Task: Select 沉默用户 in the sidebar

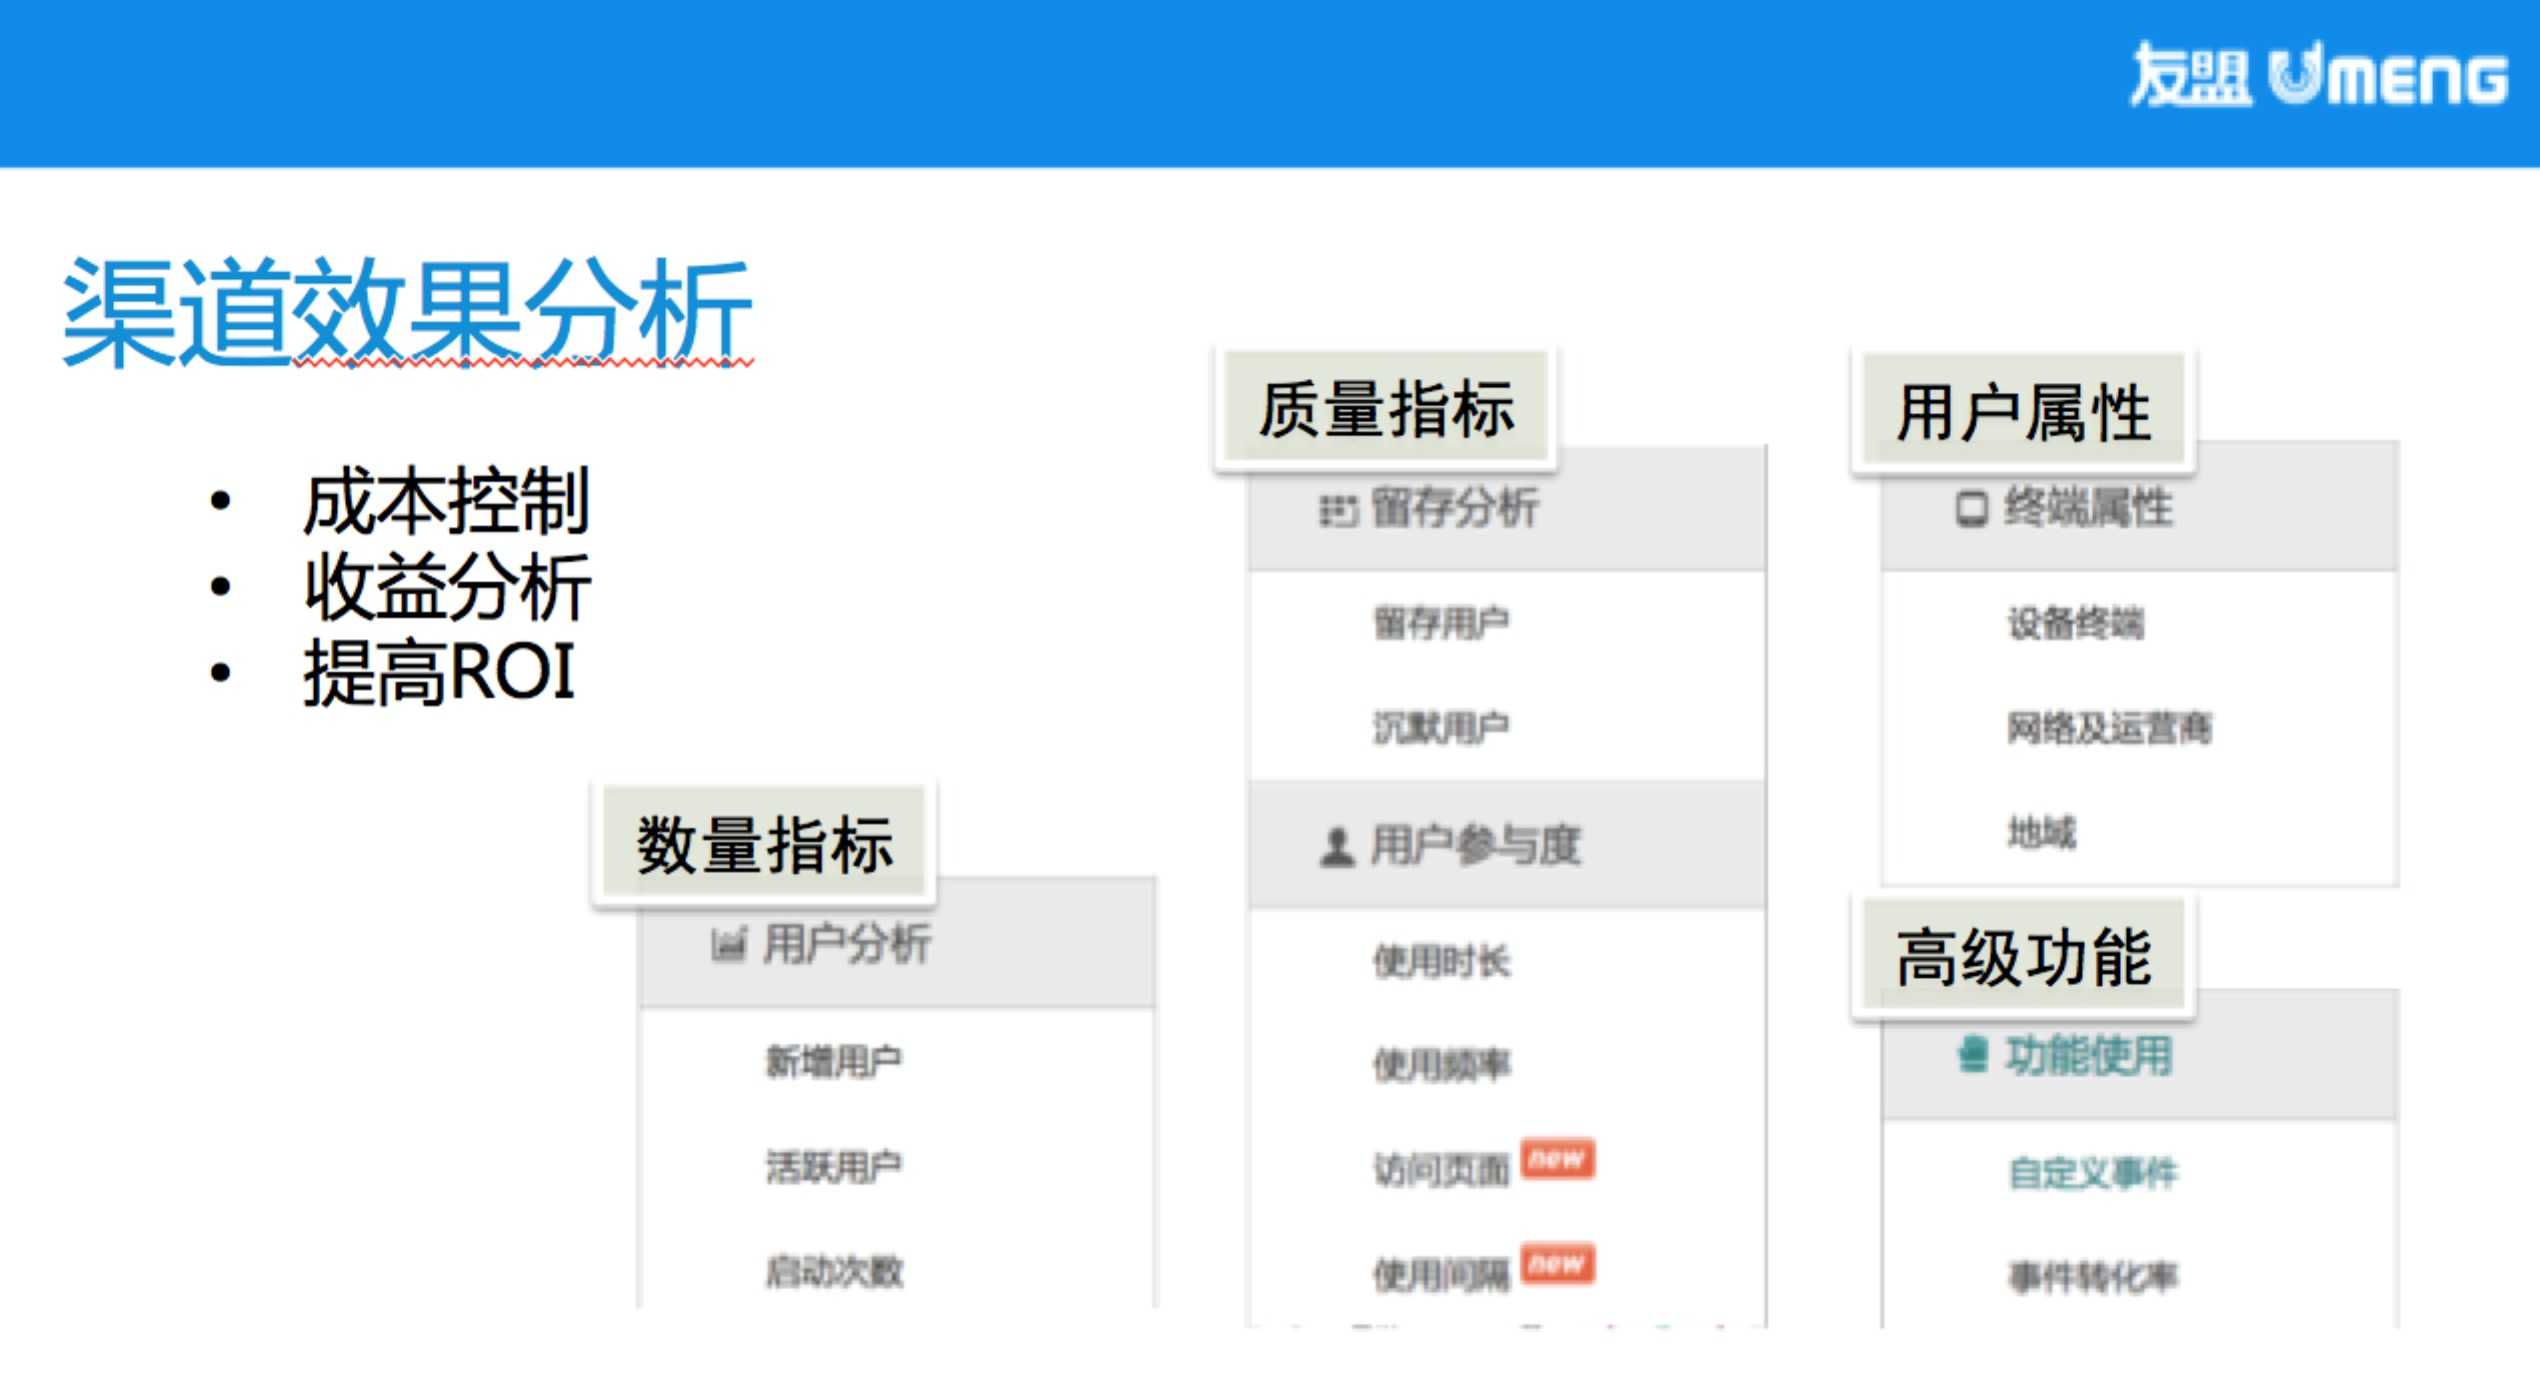Action: [x=1441, y=728]
